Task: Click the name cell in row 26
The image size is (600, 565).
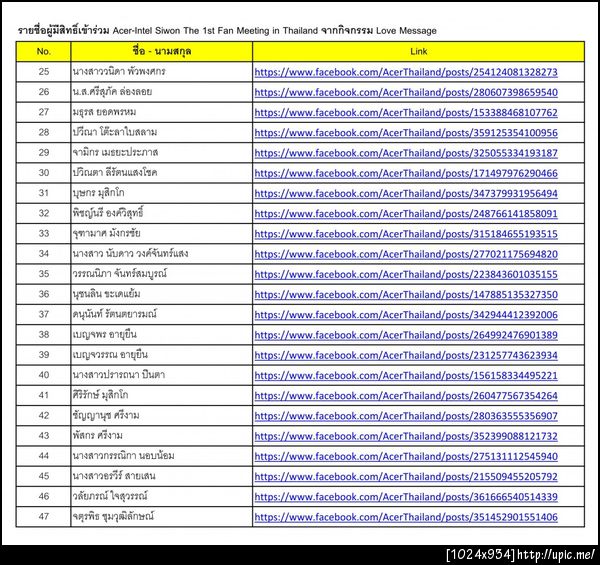Action: click(161, 92)
